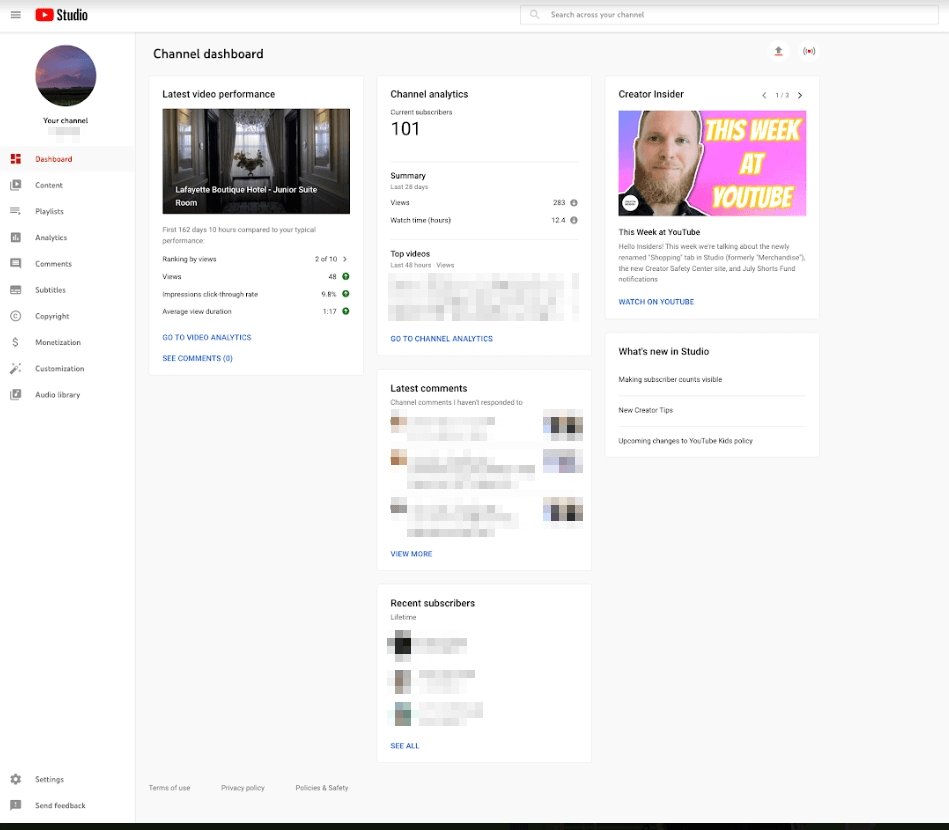Open the Lafayette Boutique Hotel video thumbnail
The image size is (949, 830).
click(254, 160)
